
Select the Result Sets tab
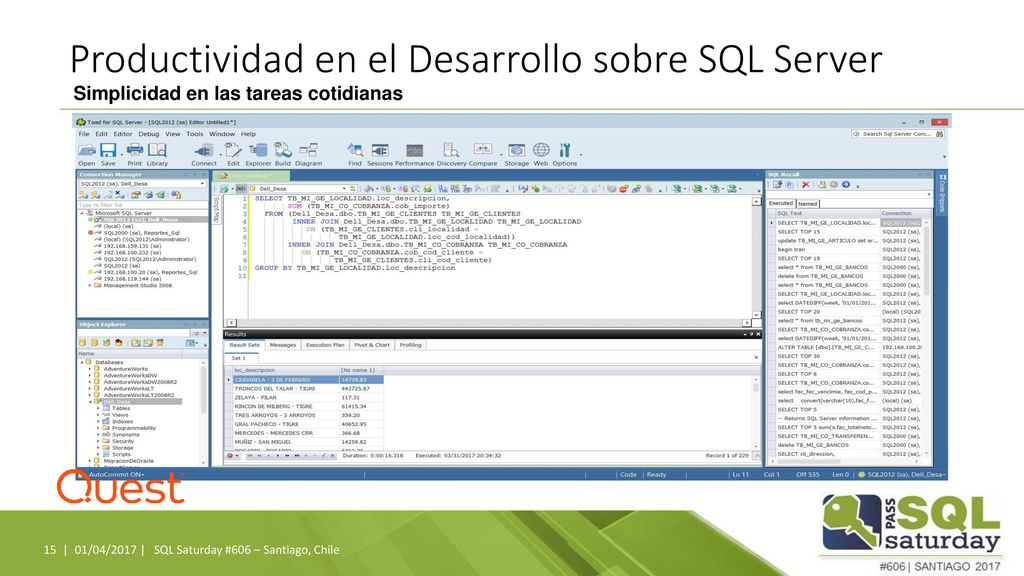pyautogui.click(x=244, y=345)
